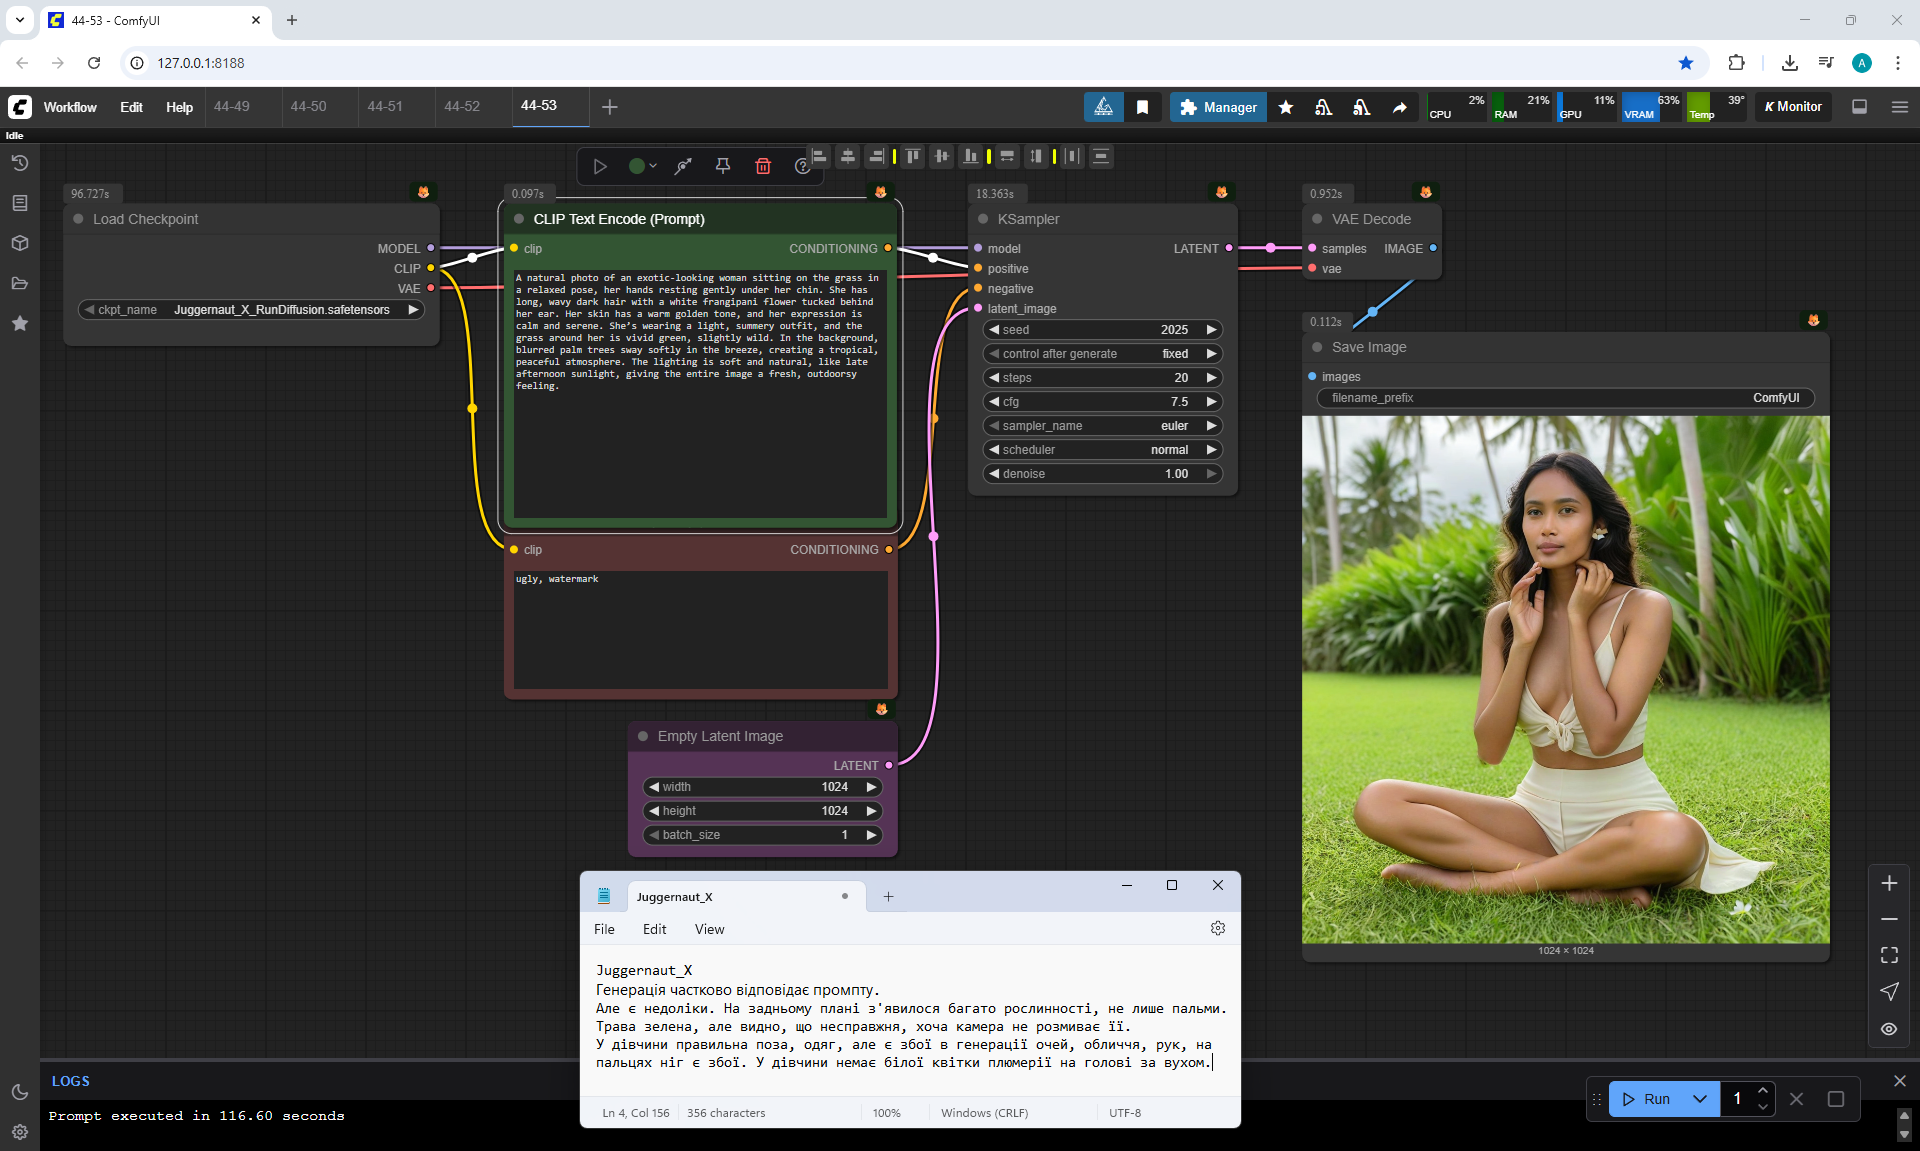1920x1151 pixels.
Task: Pin the selected node with pin icon
Action: click(x=723, y=166)
